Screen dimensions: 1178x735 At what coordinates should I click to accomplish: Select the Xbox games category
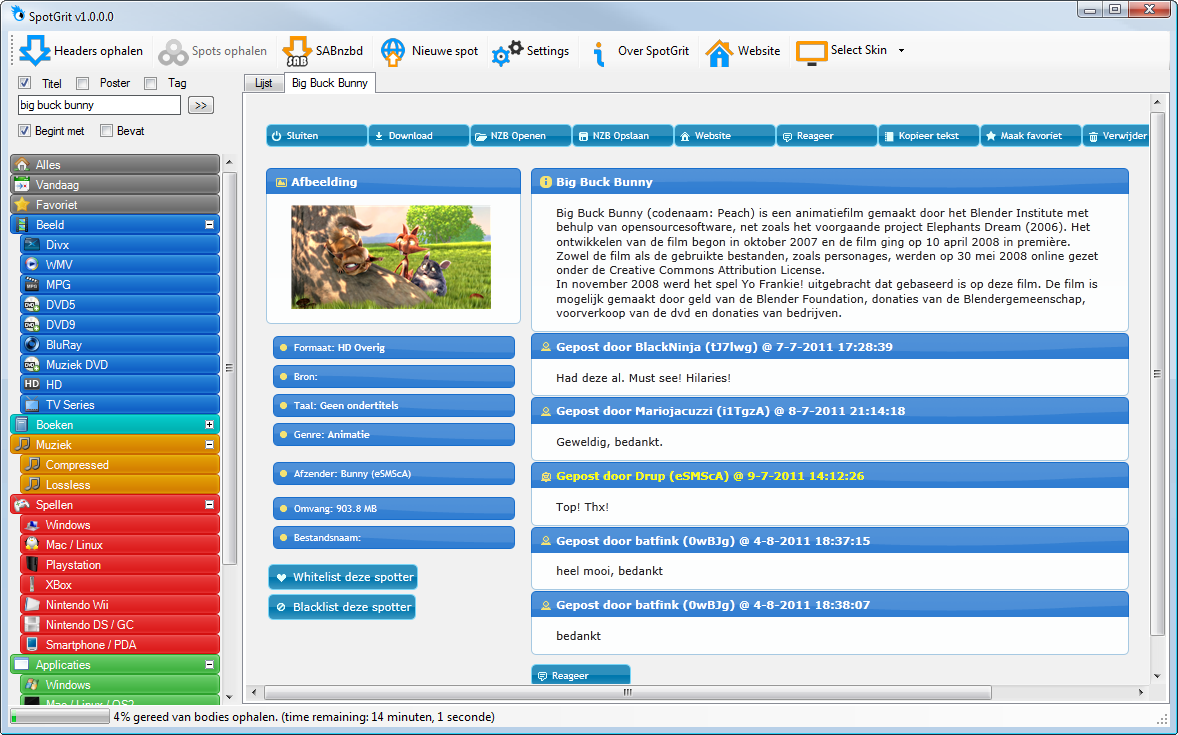(x=120, y=585)
